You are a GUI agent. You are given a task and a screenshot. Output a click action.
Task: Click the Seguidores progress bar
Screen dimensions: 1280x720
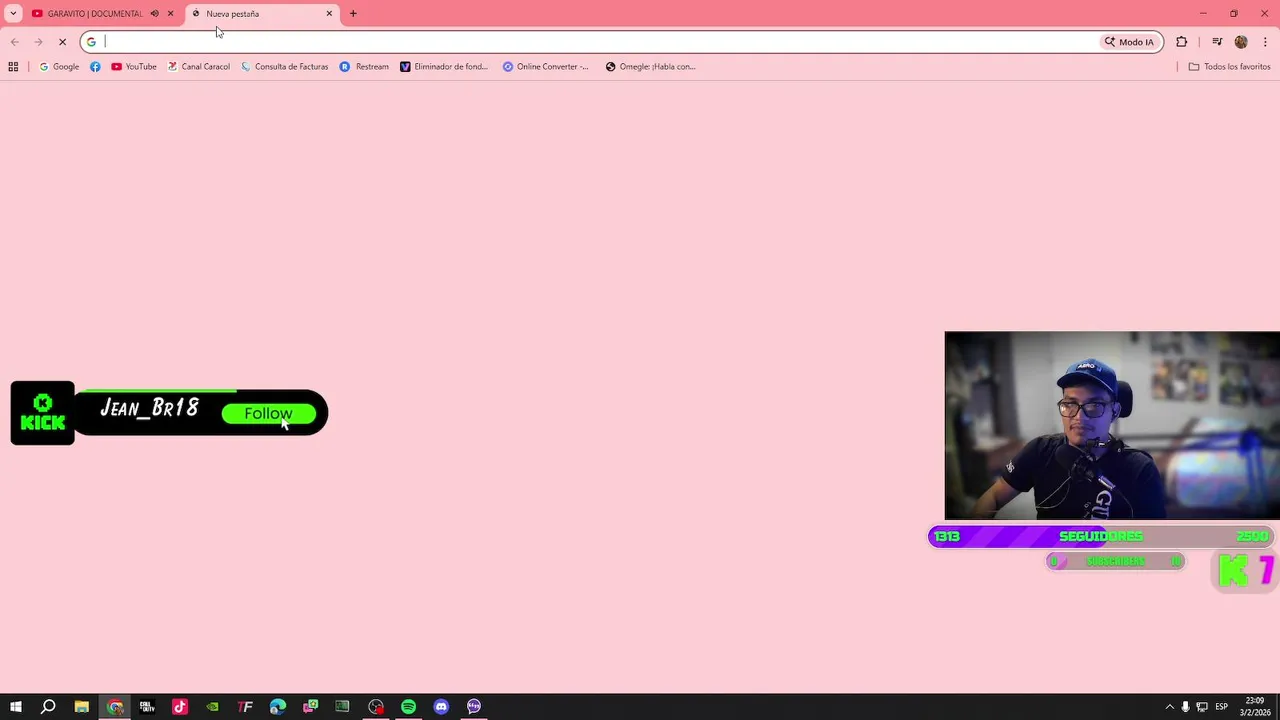coord(1100,537)
